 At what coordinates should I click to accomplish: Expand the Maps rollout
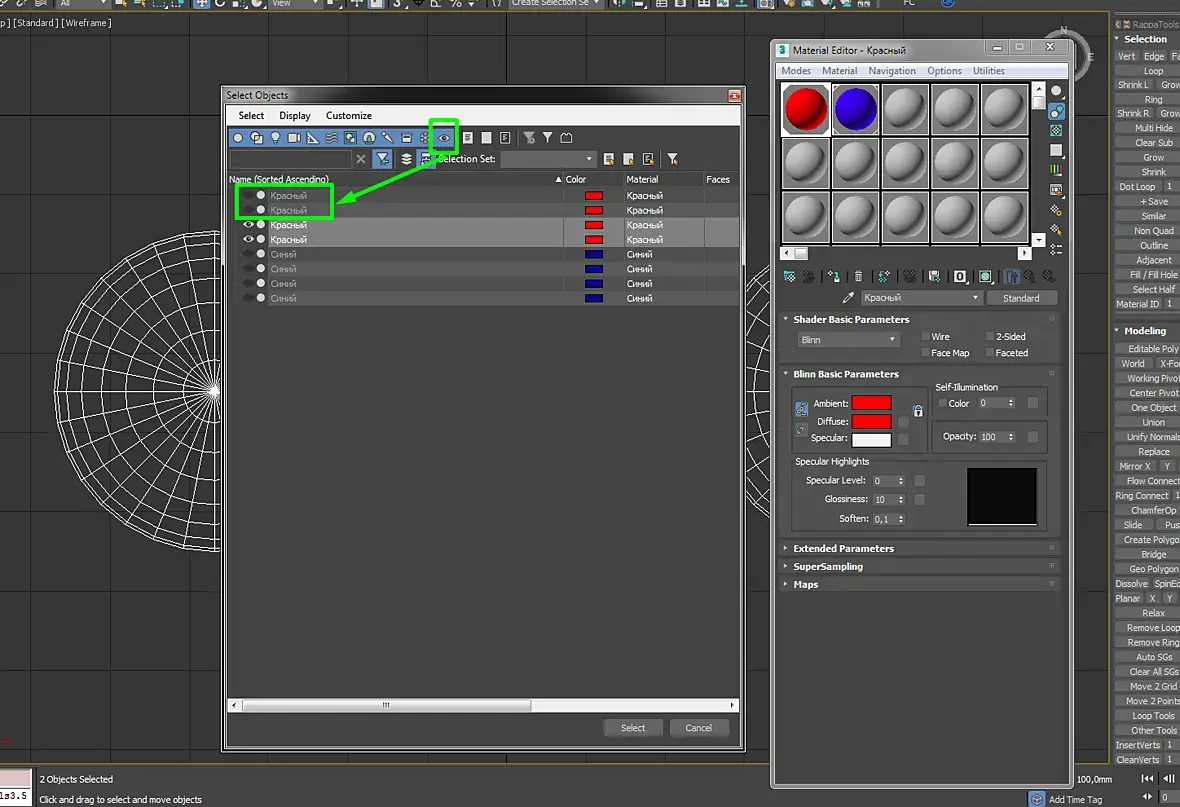click(x=806, y=585)
